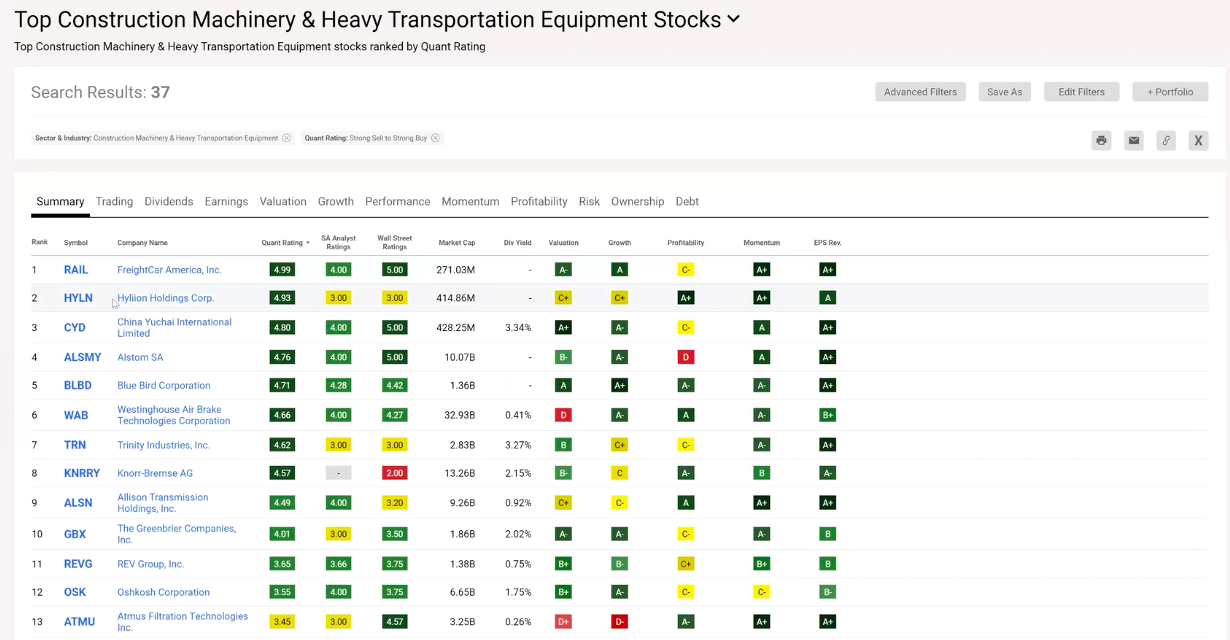Image resolution: width=1230 pixels, height=640 pixels.
Task: Click the Div Yield column header
Action: tap(517, 242)
